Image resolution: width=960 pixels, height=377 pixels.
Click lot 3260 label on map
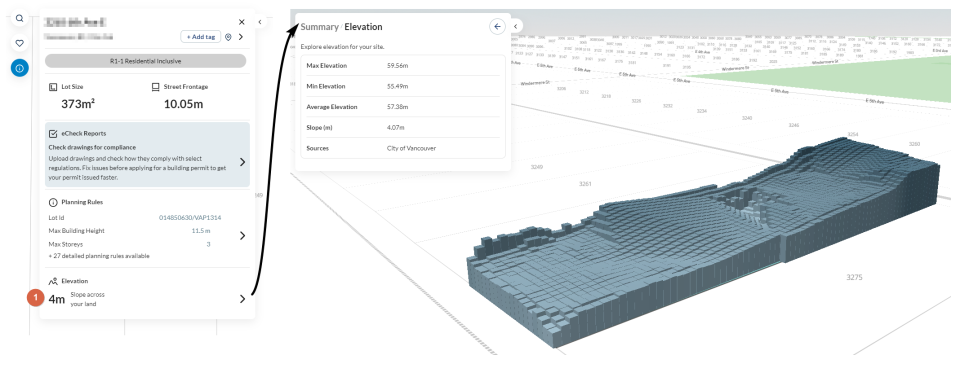(x=914, y=144)
